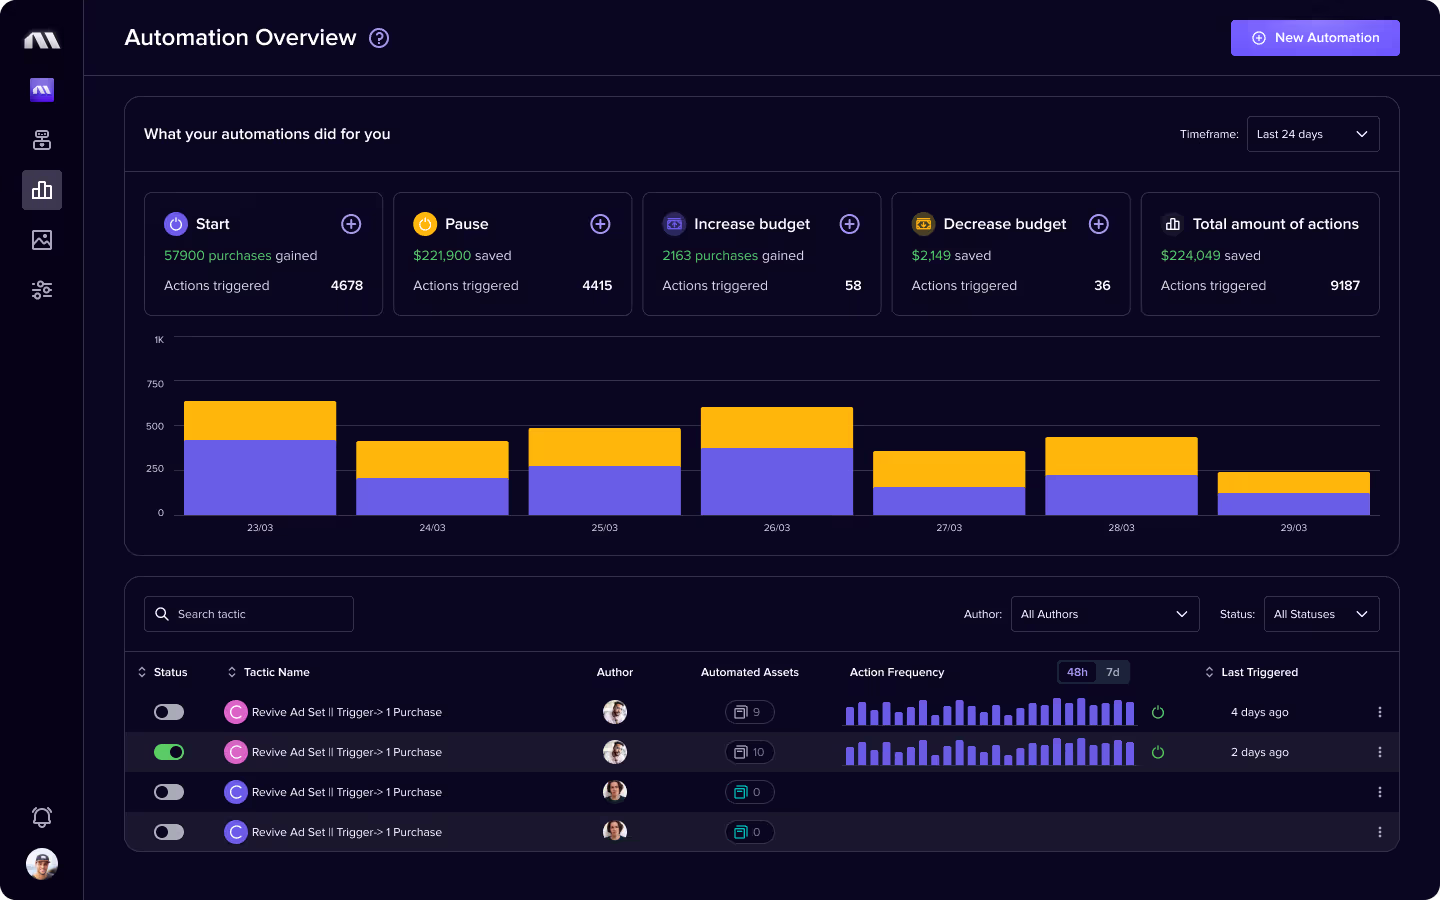Click plus icon on Decrease budget card
The width and height of the screenshot is (1440, 900).
(1099, 224)
